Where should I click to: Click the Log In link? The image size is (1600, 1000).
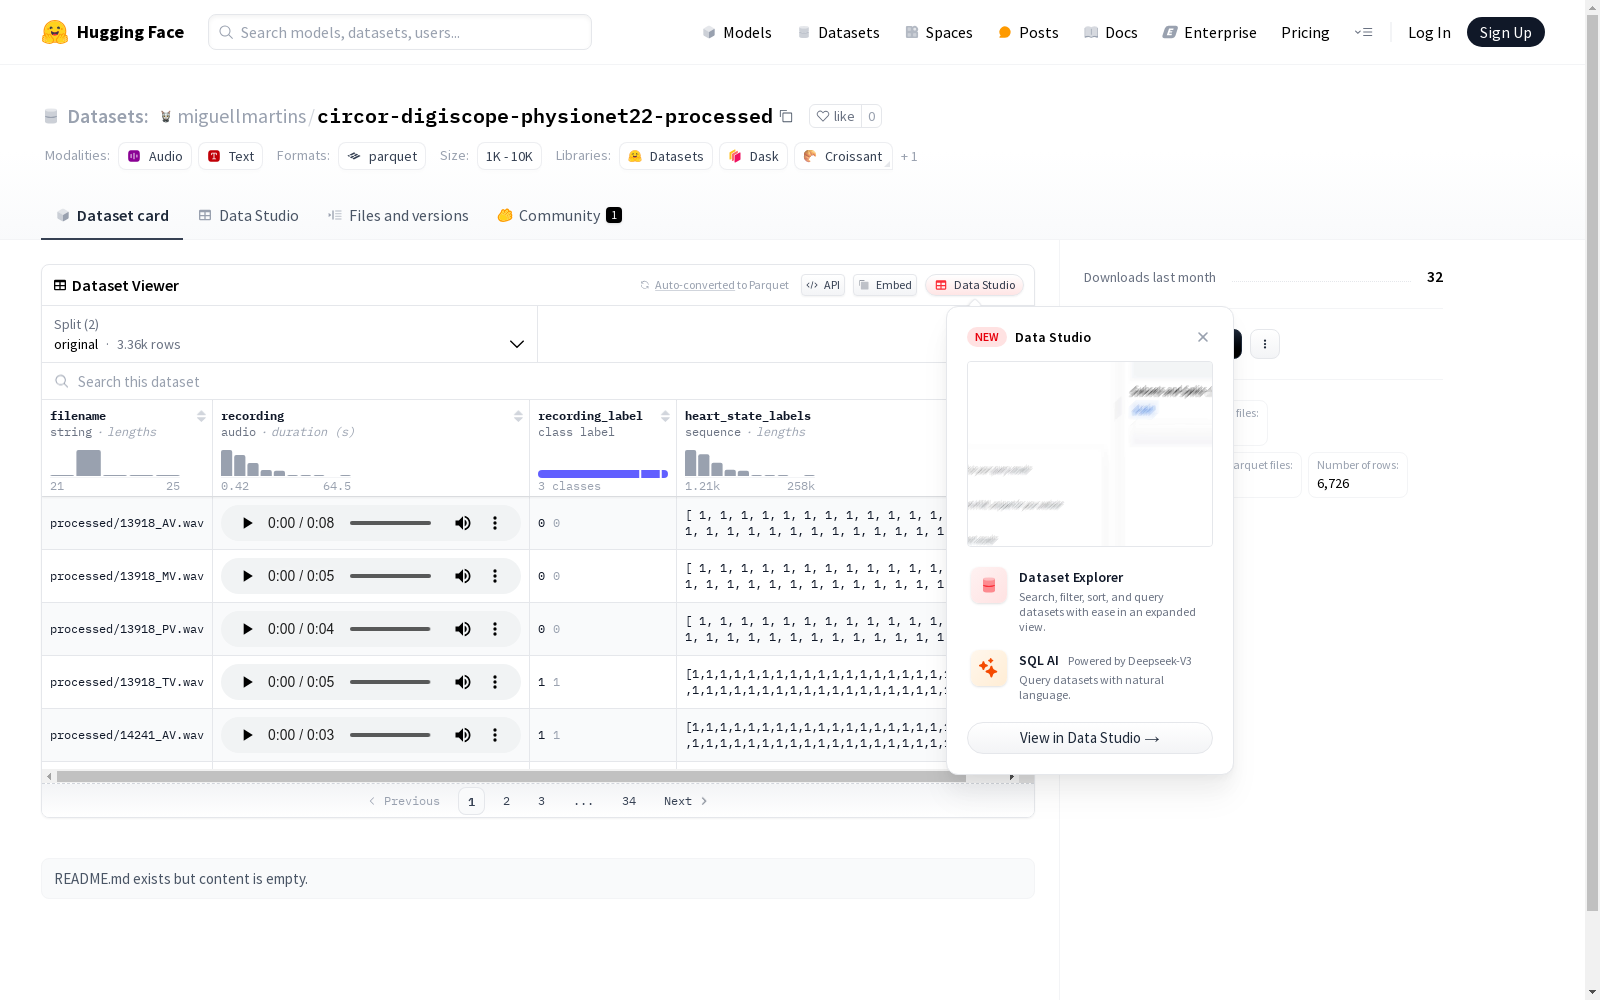coord(1429,32)
